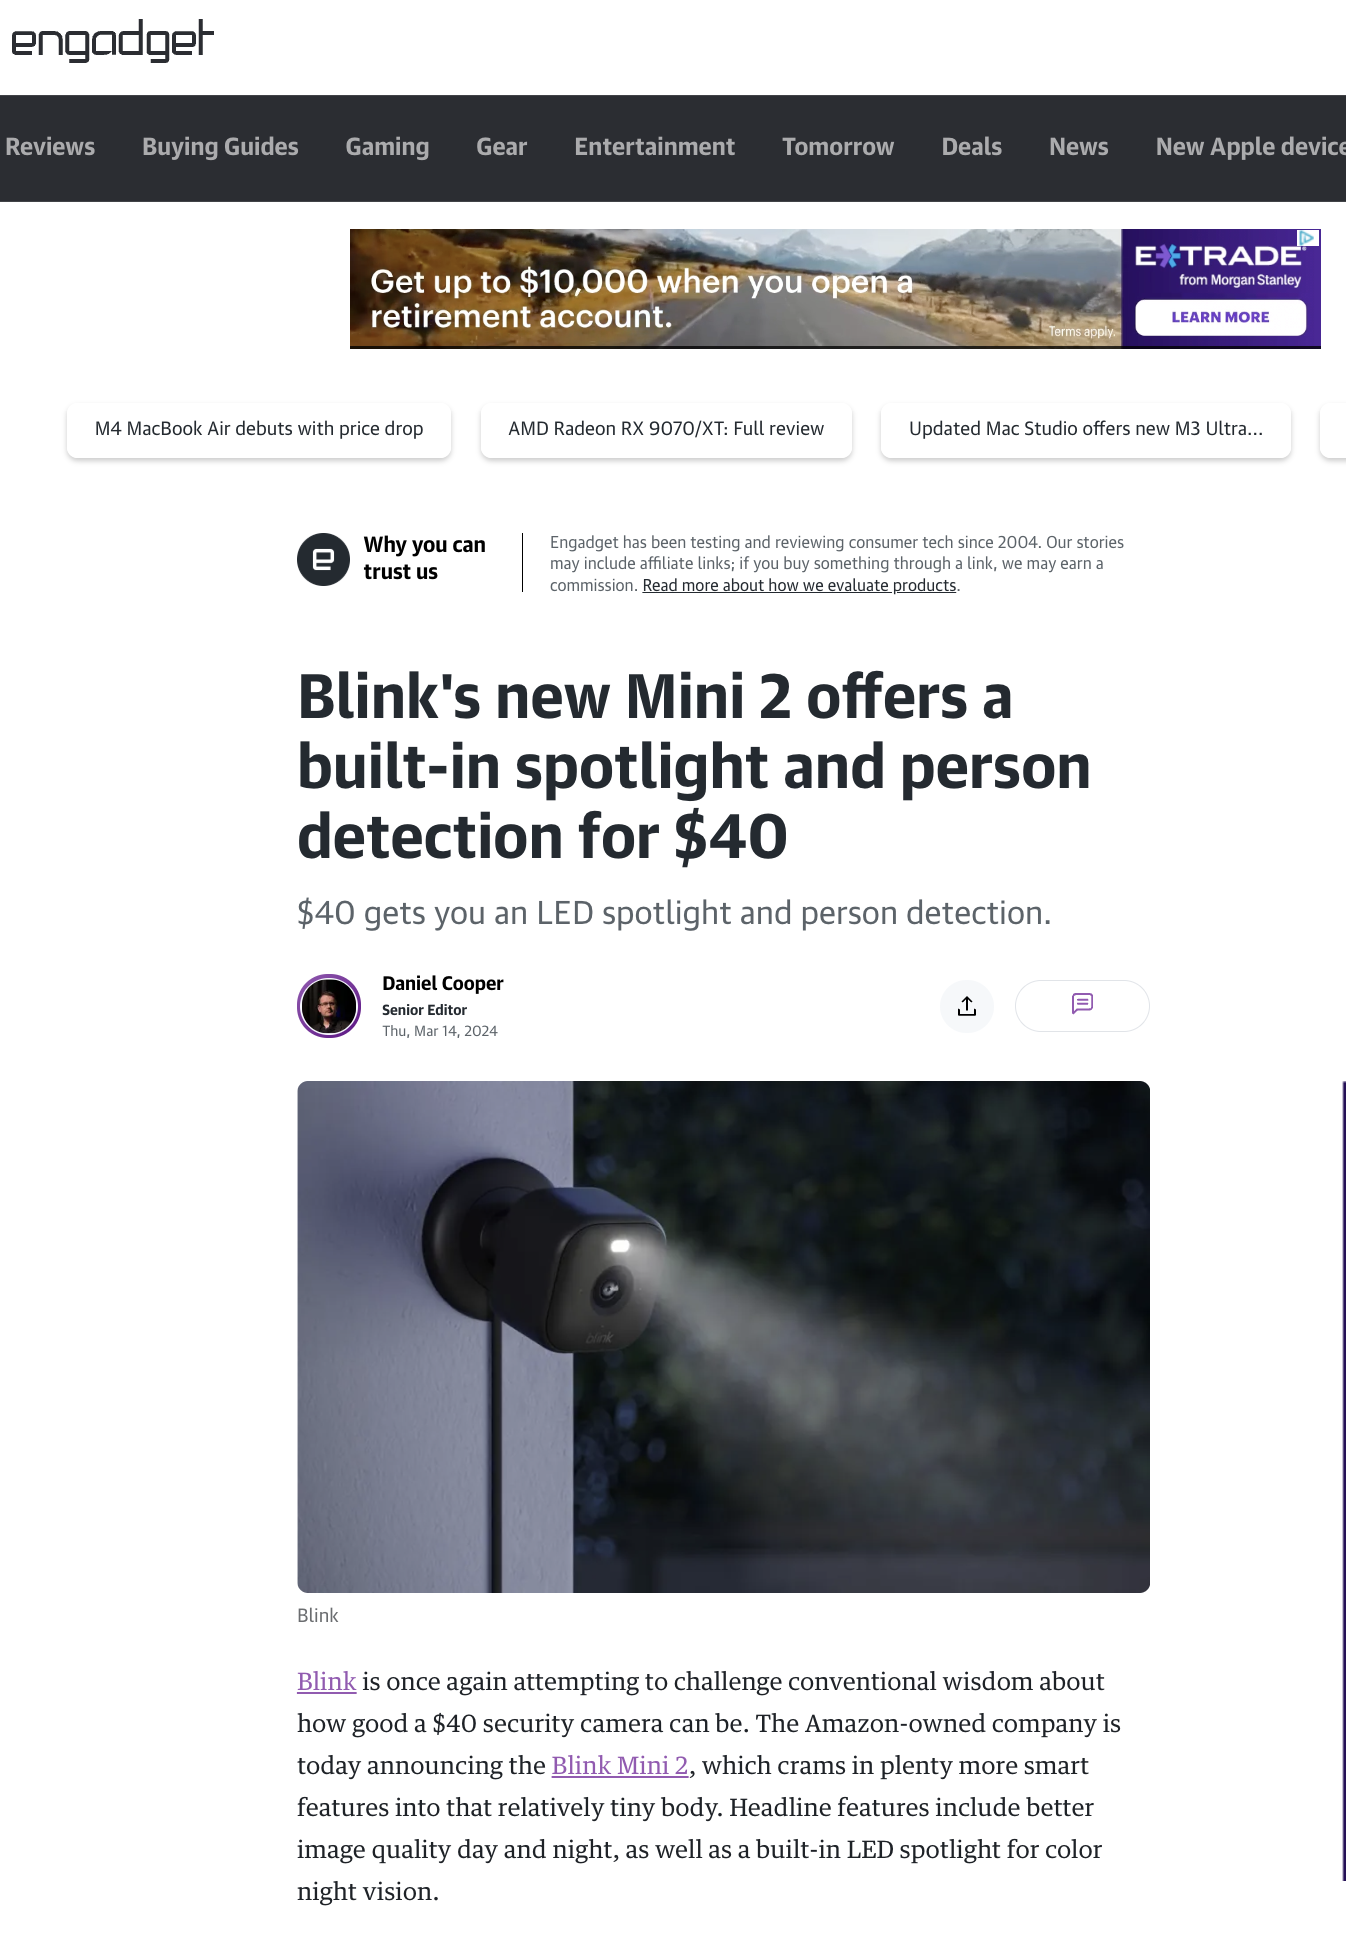1346x1940 pixels.
Task: Open the share icon button
Action: point(967,1006)
